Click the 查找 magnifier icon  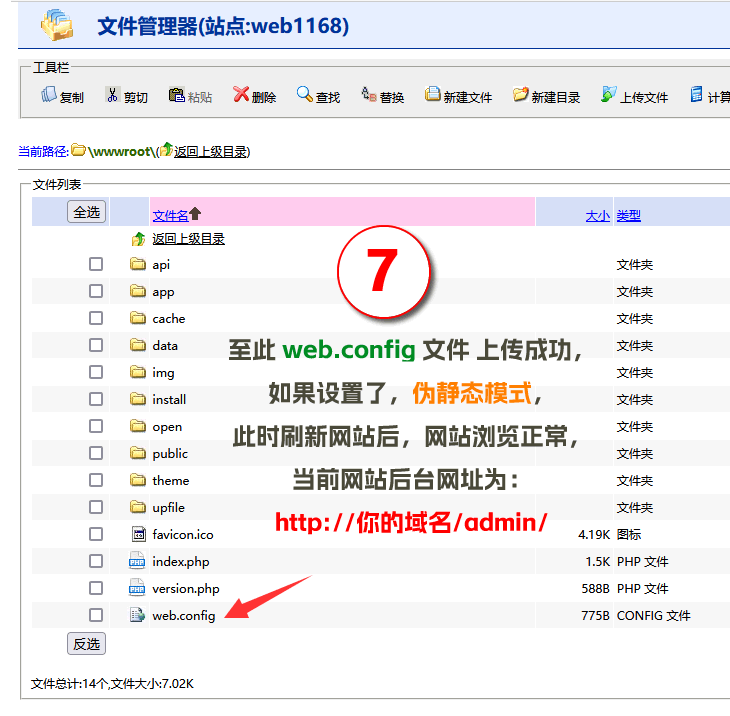point(304,95)
